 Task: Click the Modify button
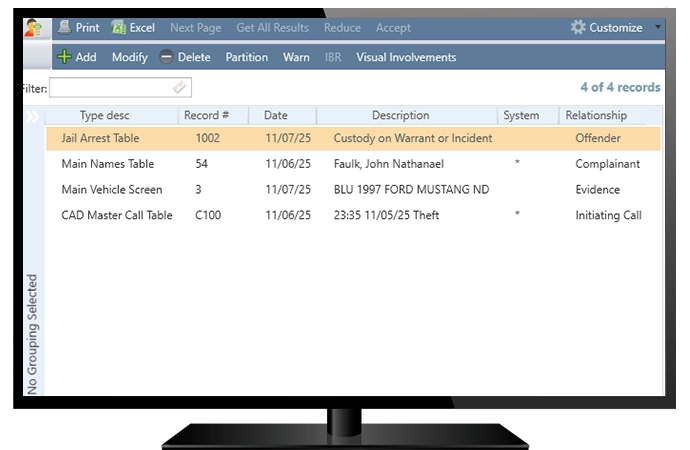[x=130, y=57]
